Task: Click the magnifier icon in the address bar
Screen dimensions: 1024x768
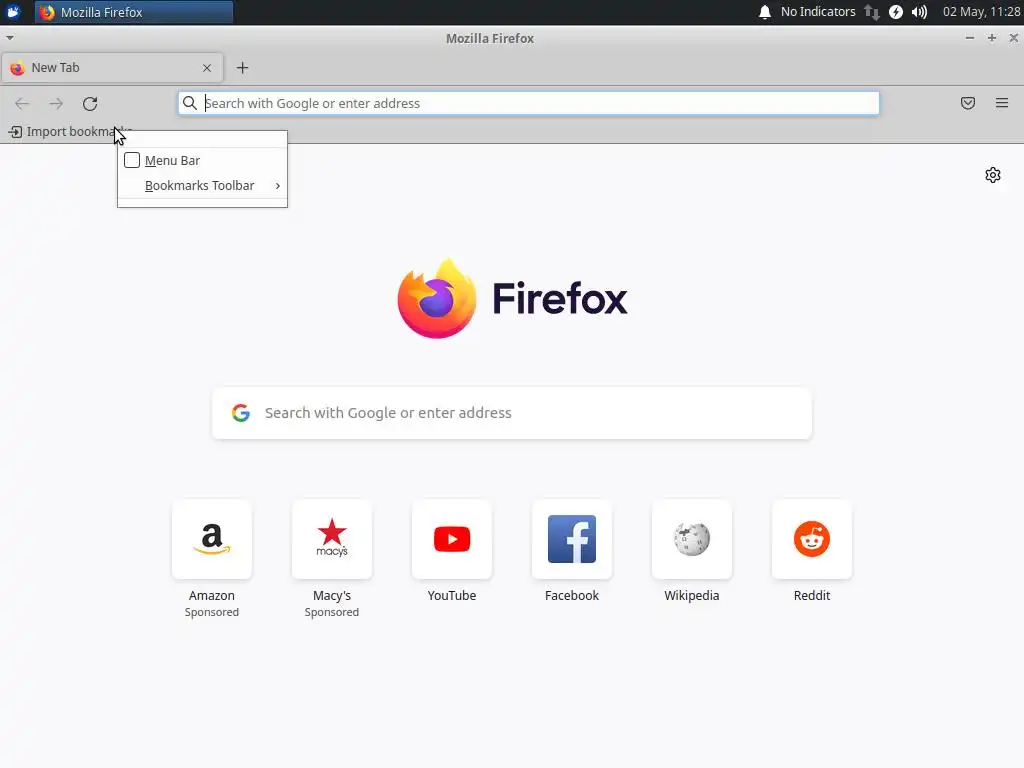Action: (189, 103)
